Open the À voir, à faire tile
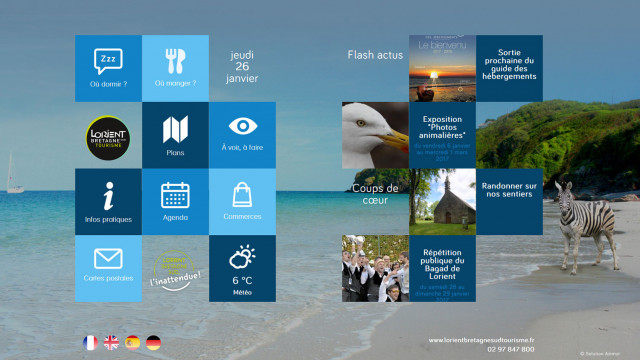The width and height of the screenshot is (640, 360). pos(242,135)
